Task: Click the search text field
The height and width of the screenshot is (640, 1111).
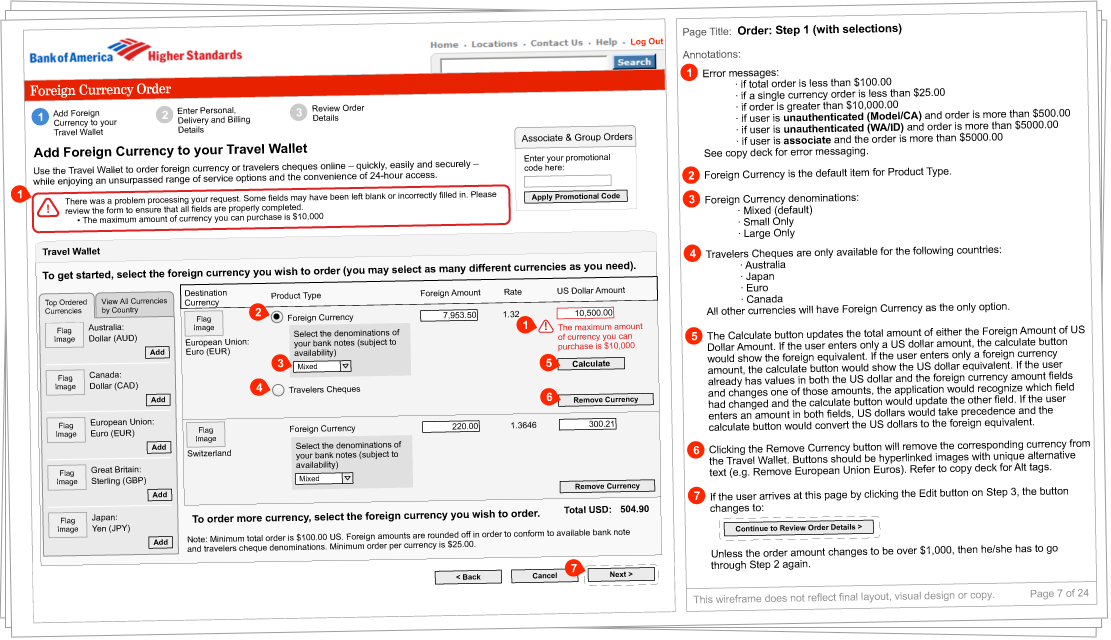Action: (526, 66)
